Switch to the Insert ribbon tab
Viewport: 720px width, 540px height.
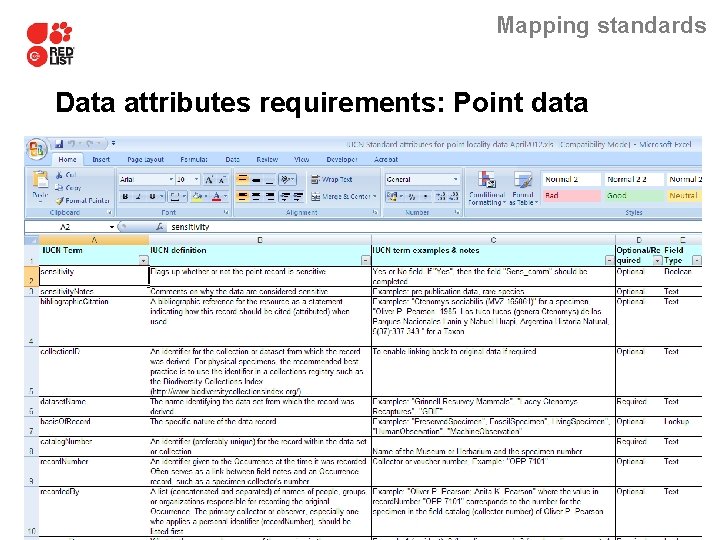coord(101,159)
